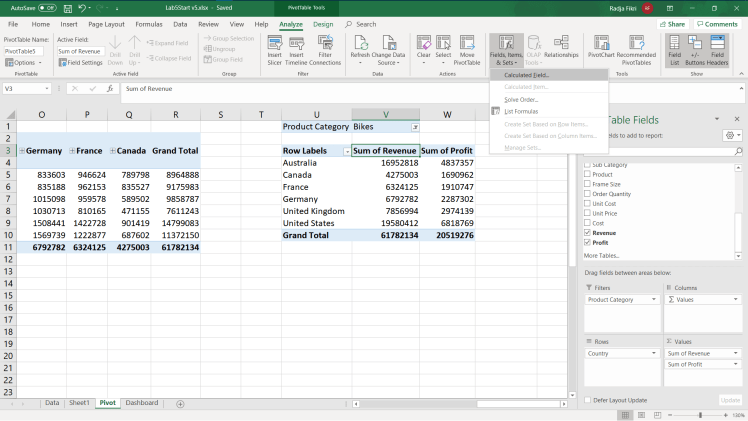Expand the Row Labels filter dropdown
Image resolution: width=748 pixels, height=421 pixels.
346,151
